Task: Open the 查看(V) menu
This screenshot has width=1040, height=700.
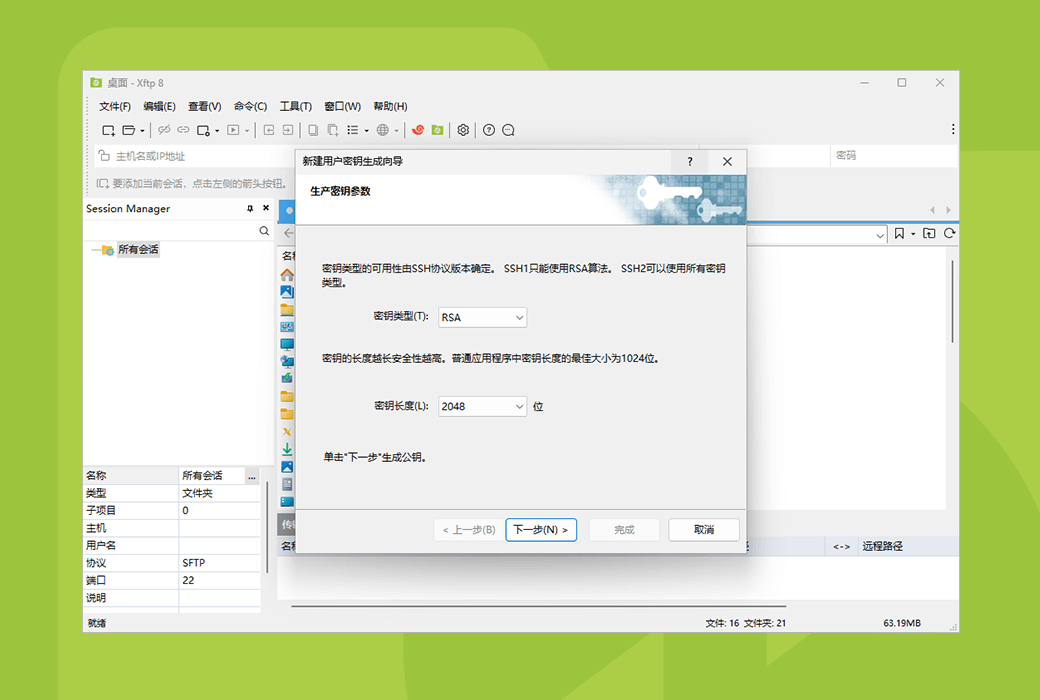Action: coord(204,106)
